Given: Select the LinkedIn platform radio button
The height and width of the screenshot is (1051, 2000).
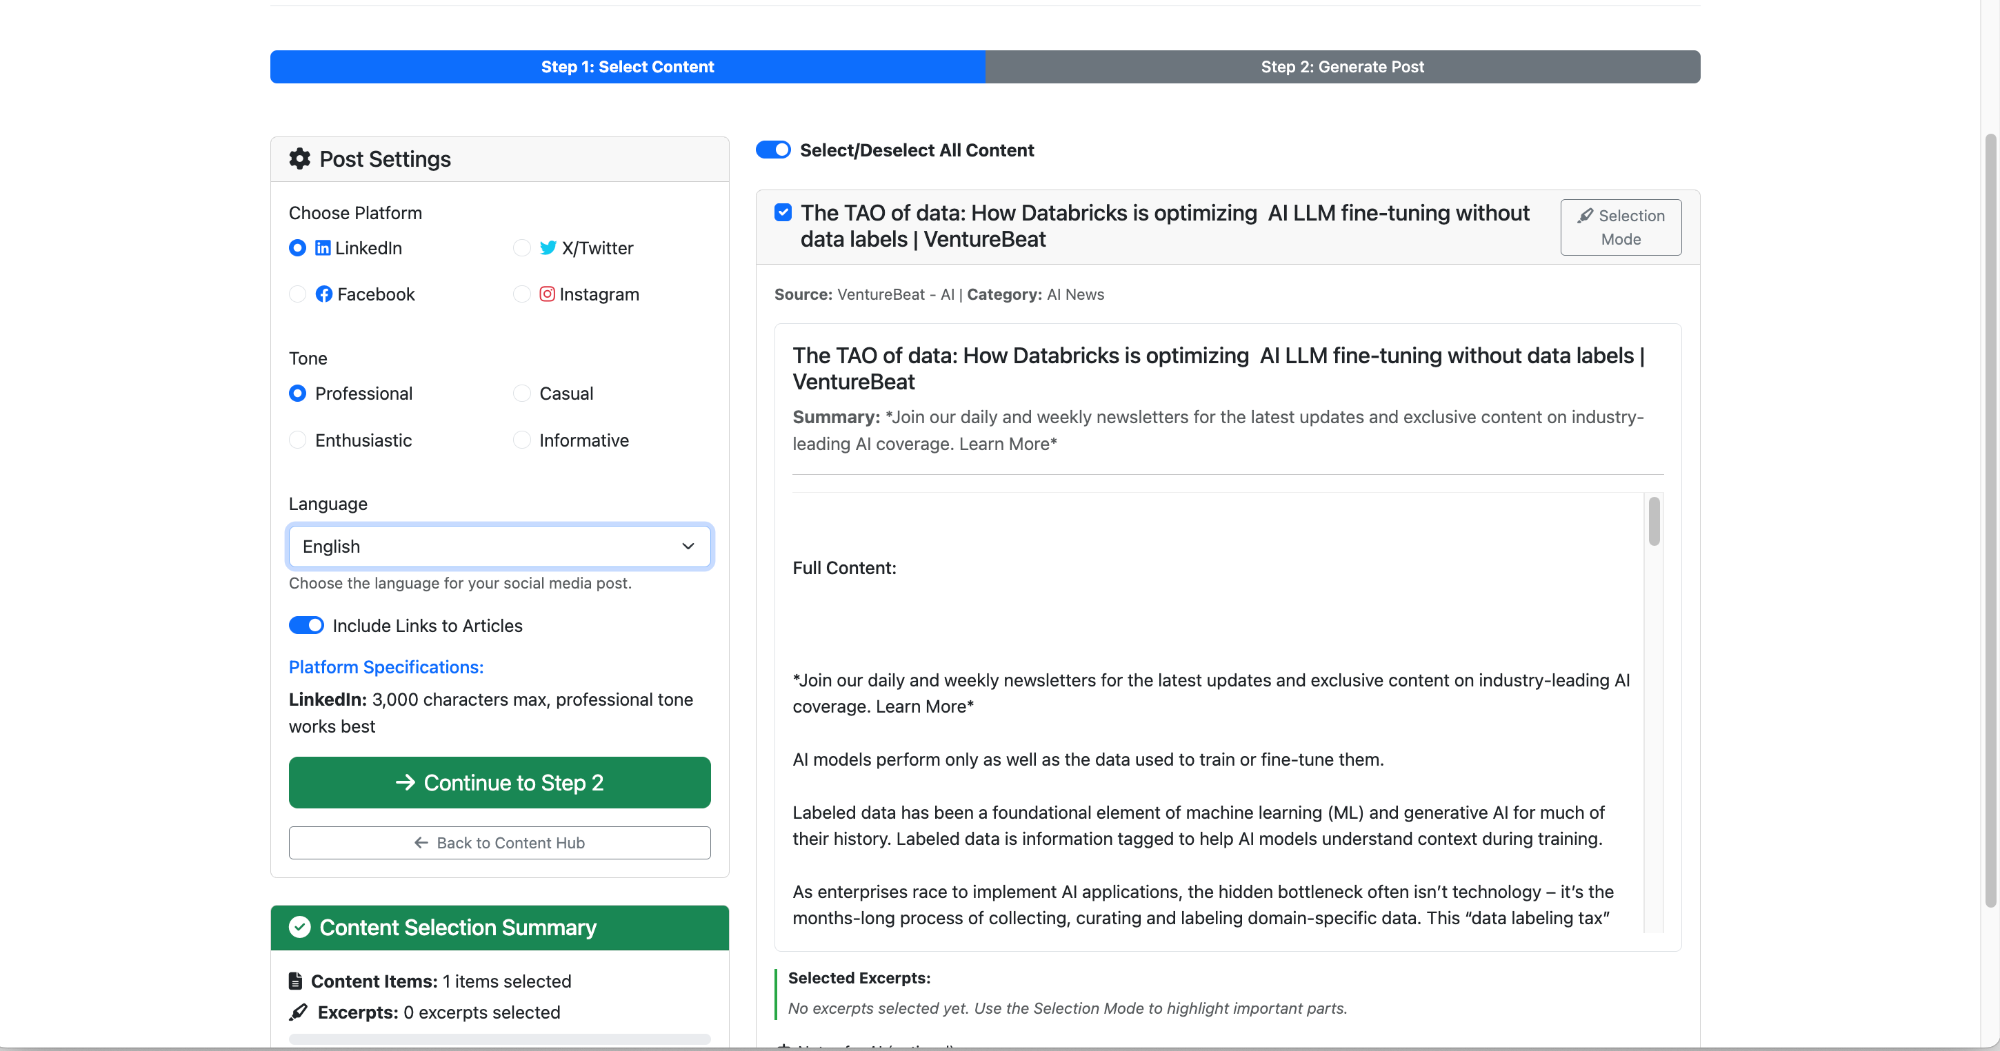Looking at the screenshot, I should [297, 248].
